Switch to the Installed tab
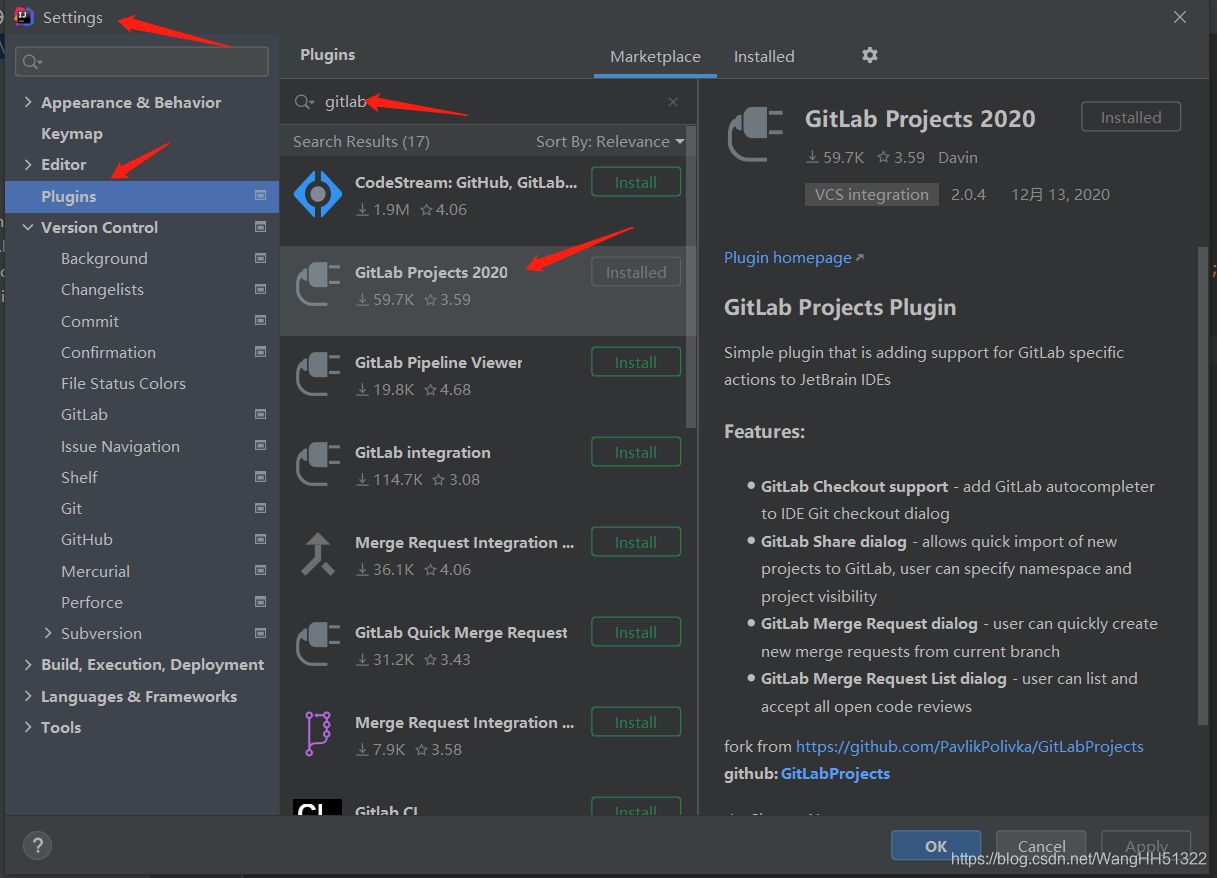The width and height of the screenshot is (1217, 878). [763, 56]
